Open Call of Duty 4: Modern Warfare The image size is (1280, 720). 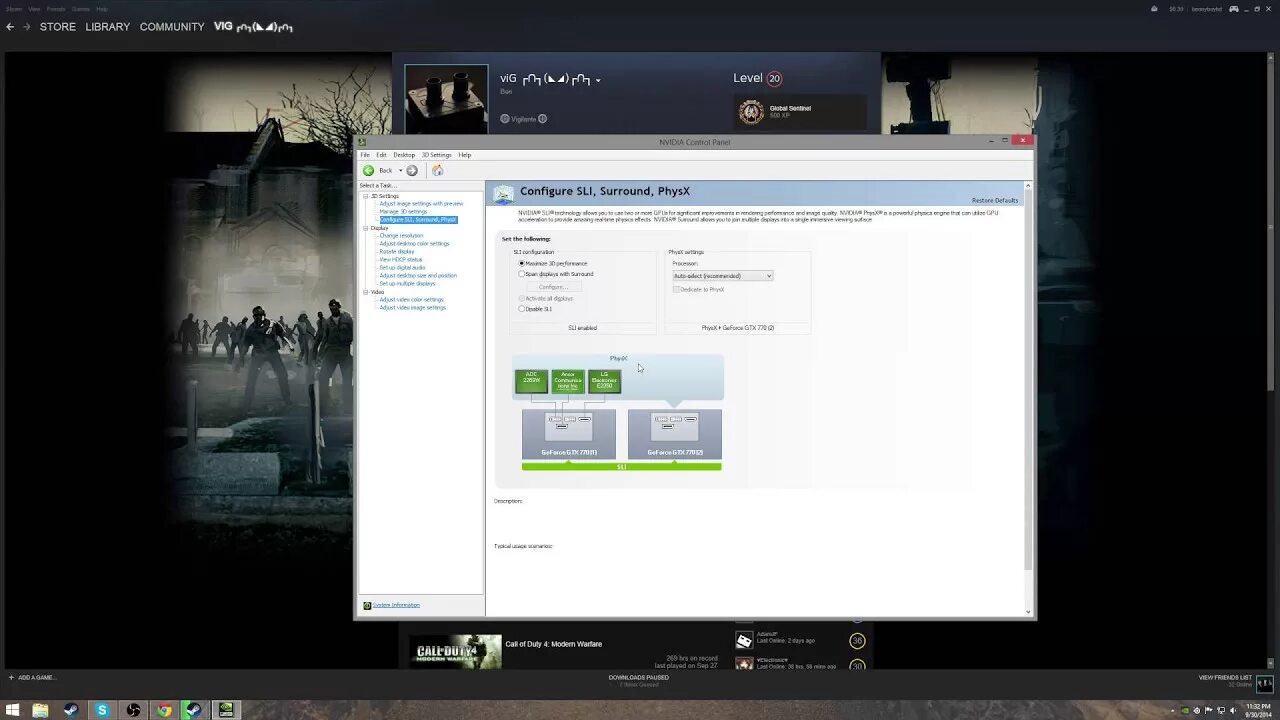[x=554, y=644]
